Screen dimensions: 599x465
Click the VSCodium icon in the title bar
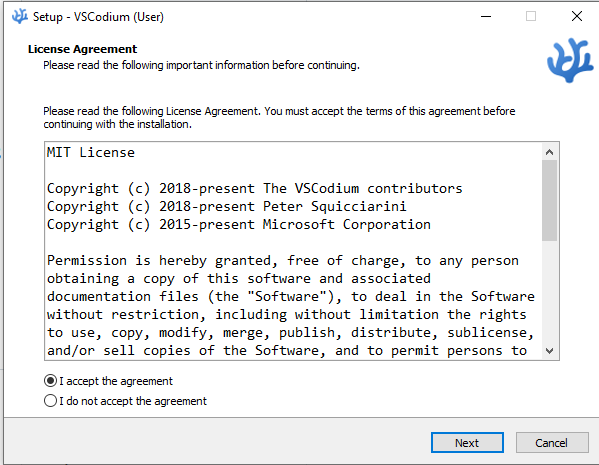tap(19, 16)
